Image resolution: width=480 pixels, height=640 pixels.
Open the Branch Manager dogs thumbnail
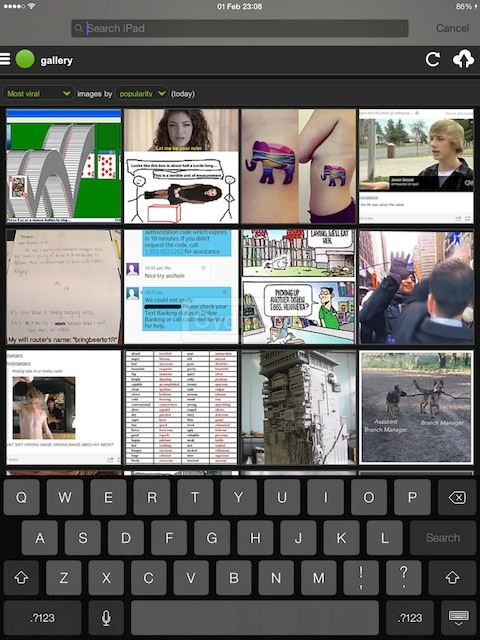coord(416,407)
